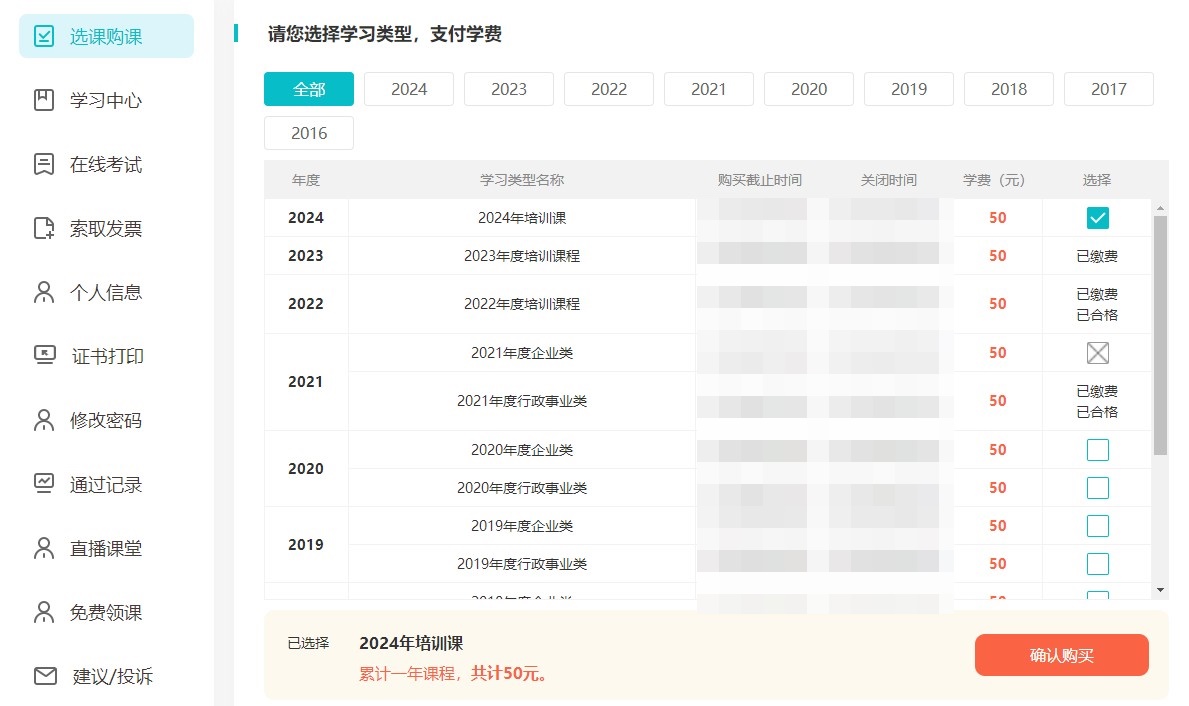1189x706 pixels.
Task: Select the 在线考试 sidebar icon
Action: click(x=44, y=163)
